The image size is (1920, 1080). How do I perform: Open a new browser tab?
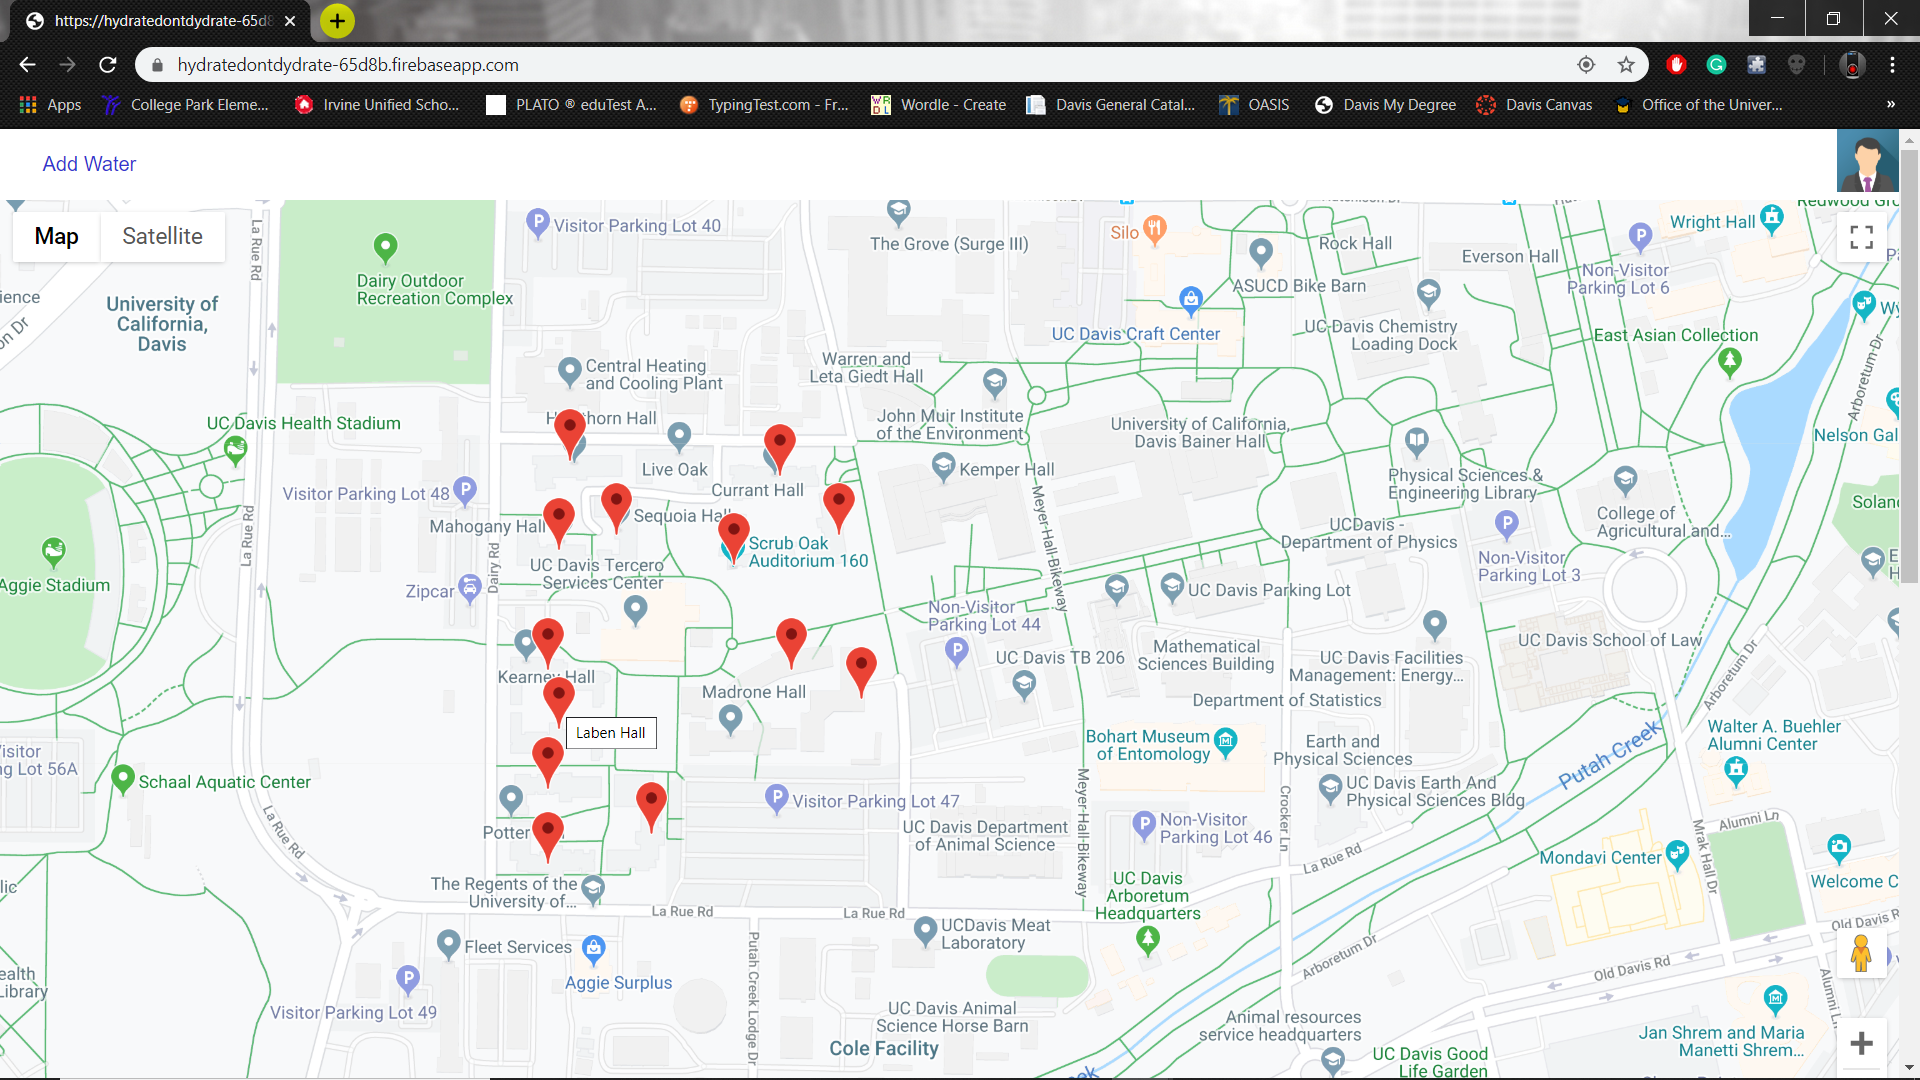(337, 20)
